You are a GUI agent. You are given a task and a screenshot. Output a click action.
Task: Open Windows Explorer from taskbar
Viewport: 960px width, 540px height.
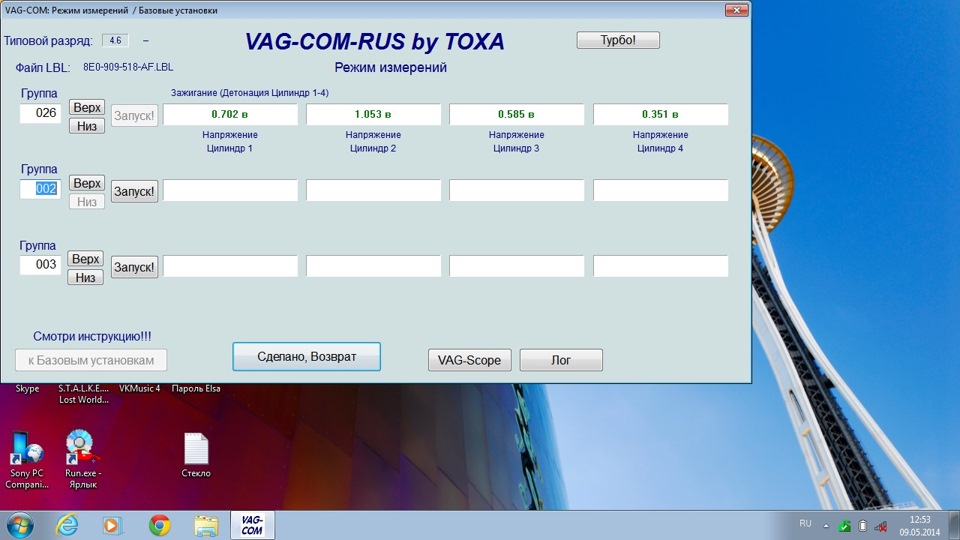pos(206,525)
